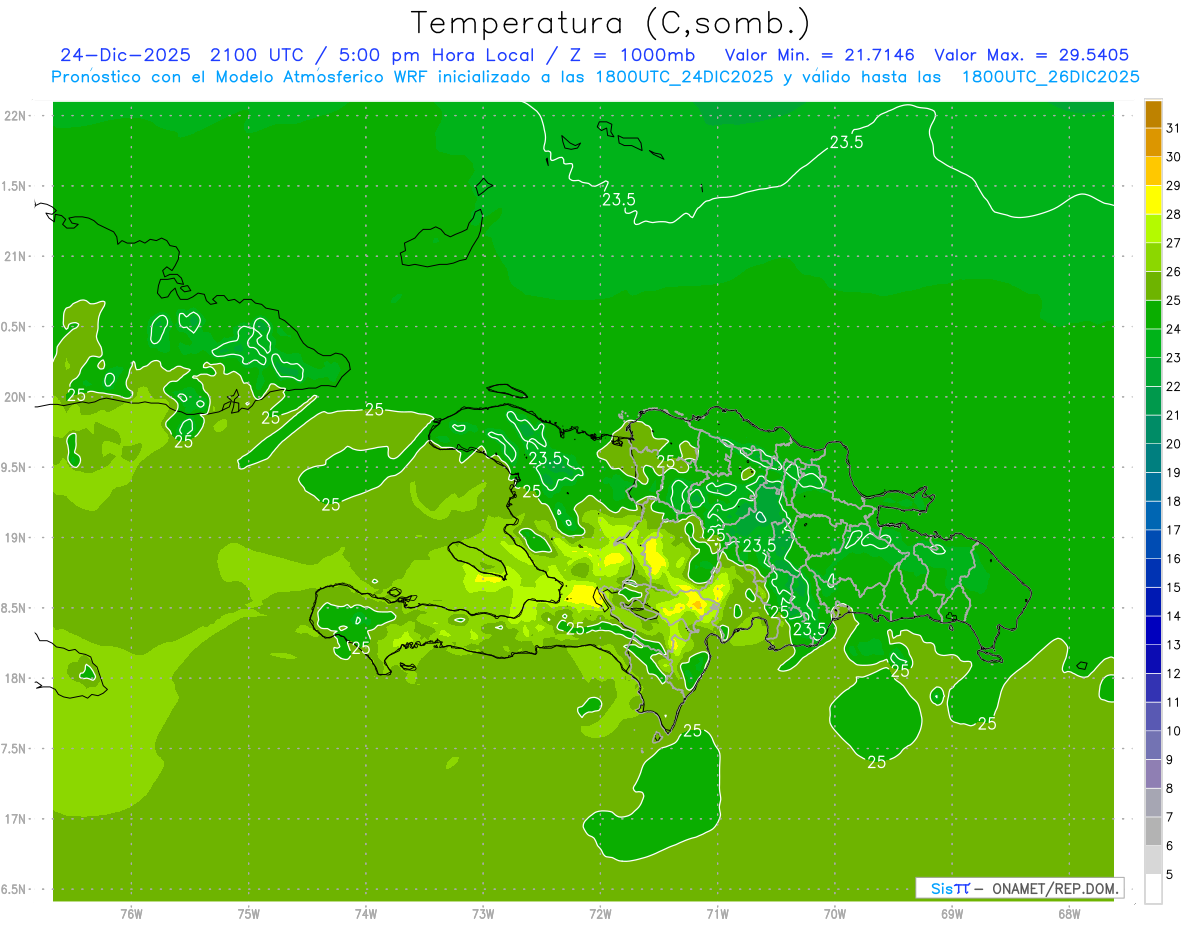Click the "19N" latitude axis label

[17, 538]
